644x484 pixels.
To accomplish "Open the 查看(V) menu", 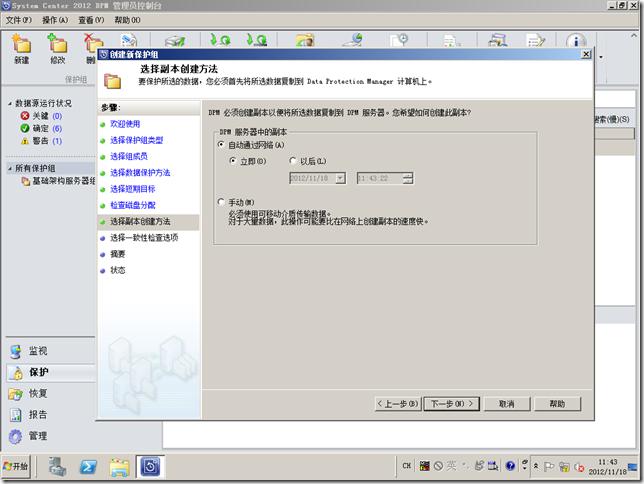I will point(91,20).
